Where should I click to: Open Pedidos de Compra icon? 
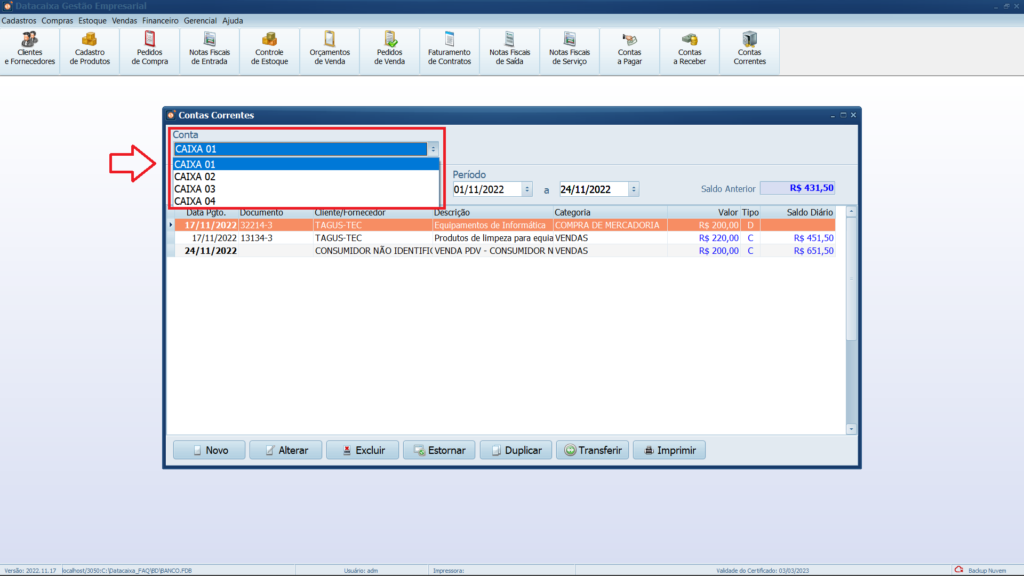click(150, 48)
